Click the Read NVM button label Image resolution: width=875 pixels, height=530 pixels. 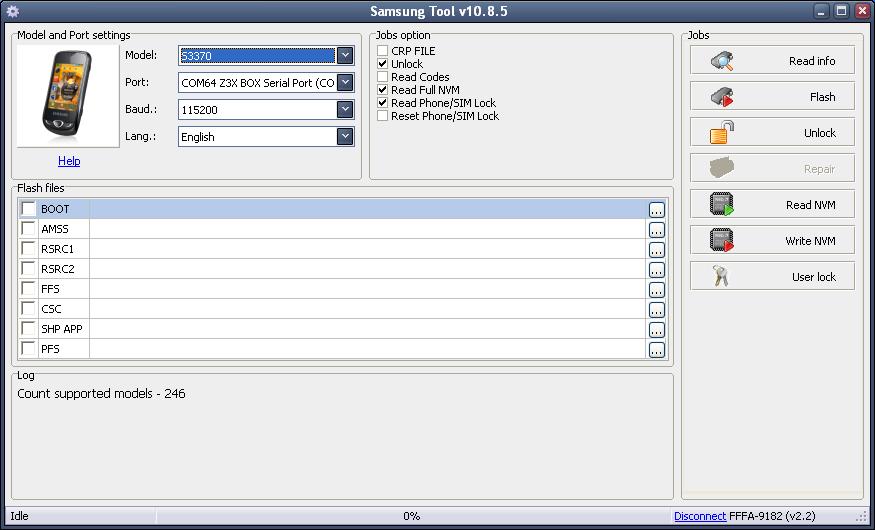(810, 205)
